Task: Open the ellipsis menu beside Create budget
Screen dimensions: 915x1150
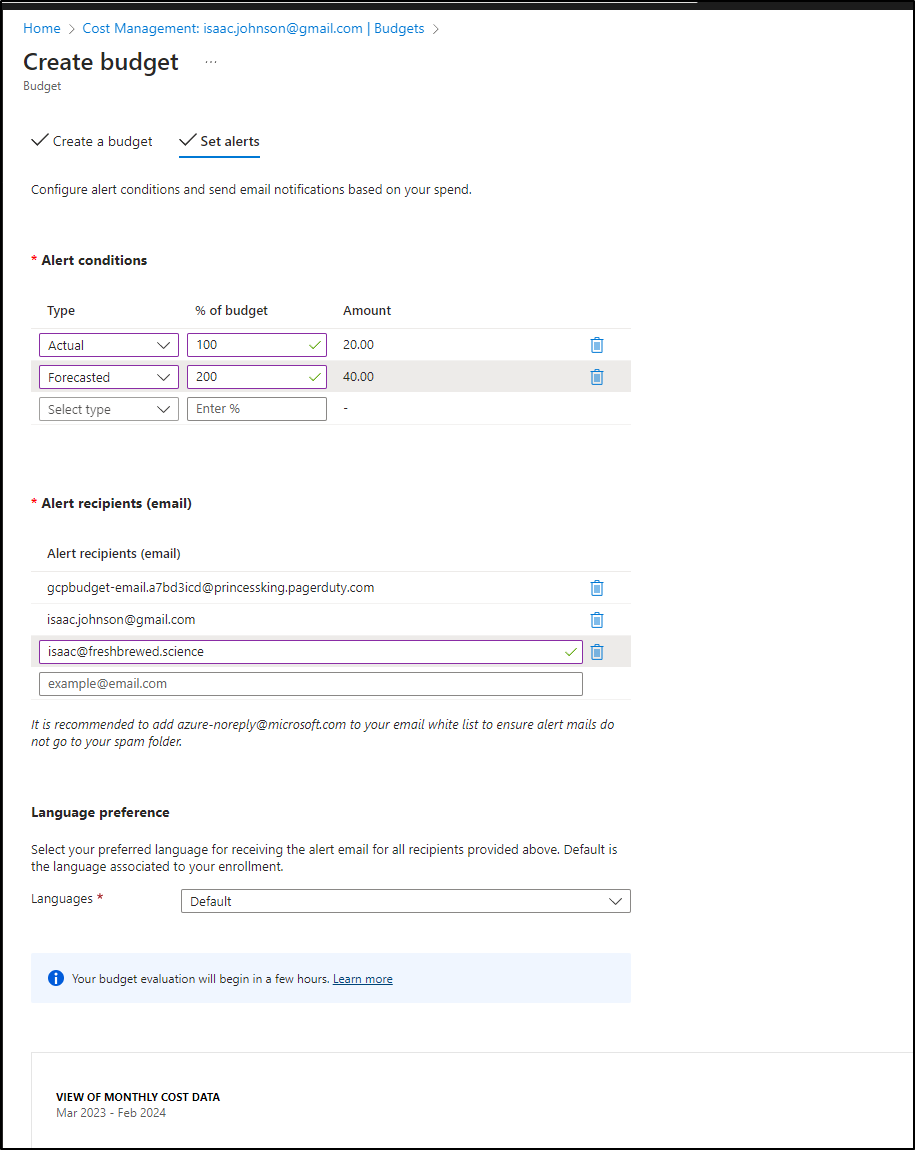Action: tap(211, 62)
